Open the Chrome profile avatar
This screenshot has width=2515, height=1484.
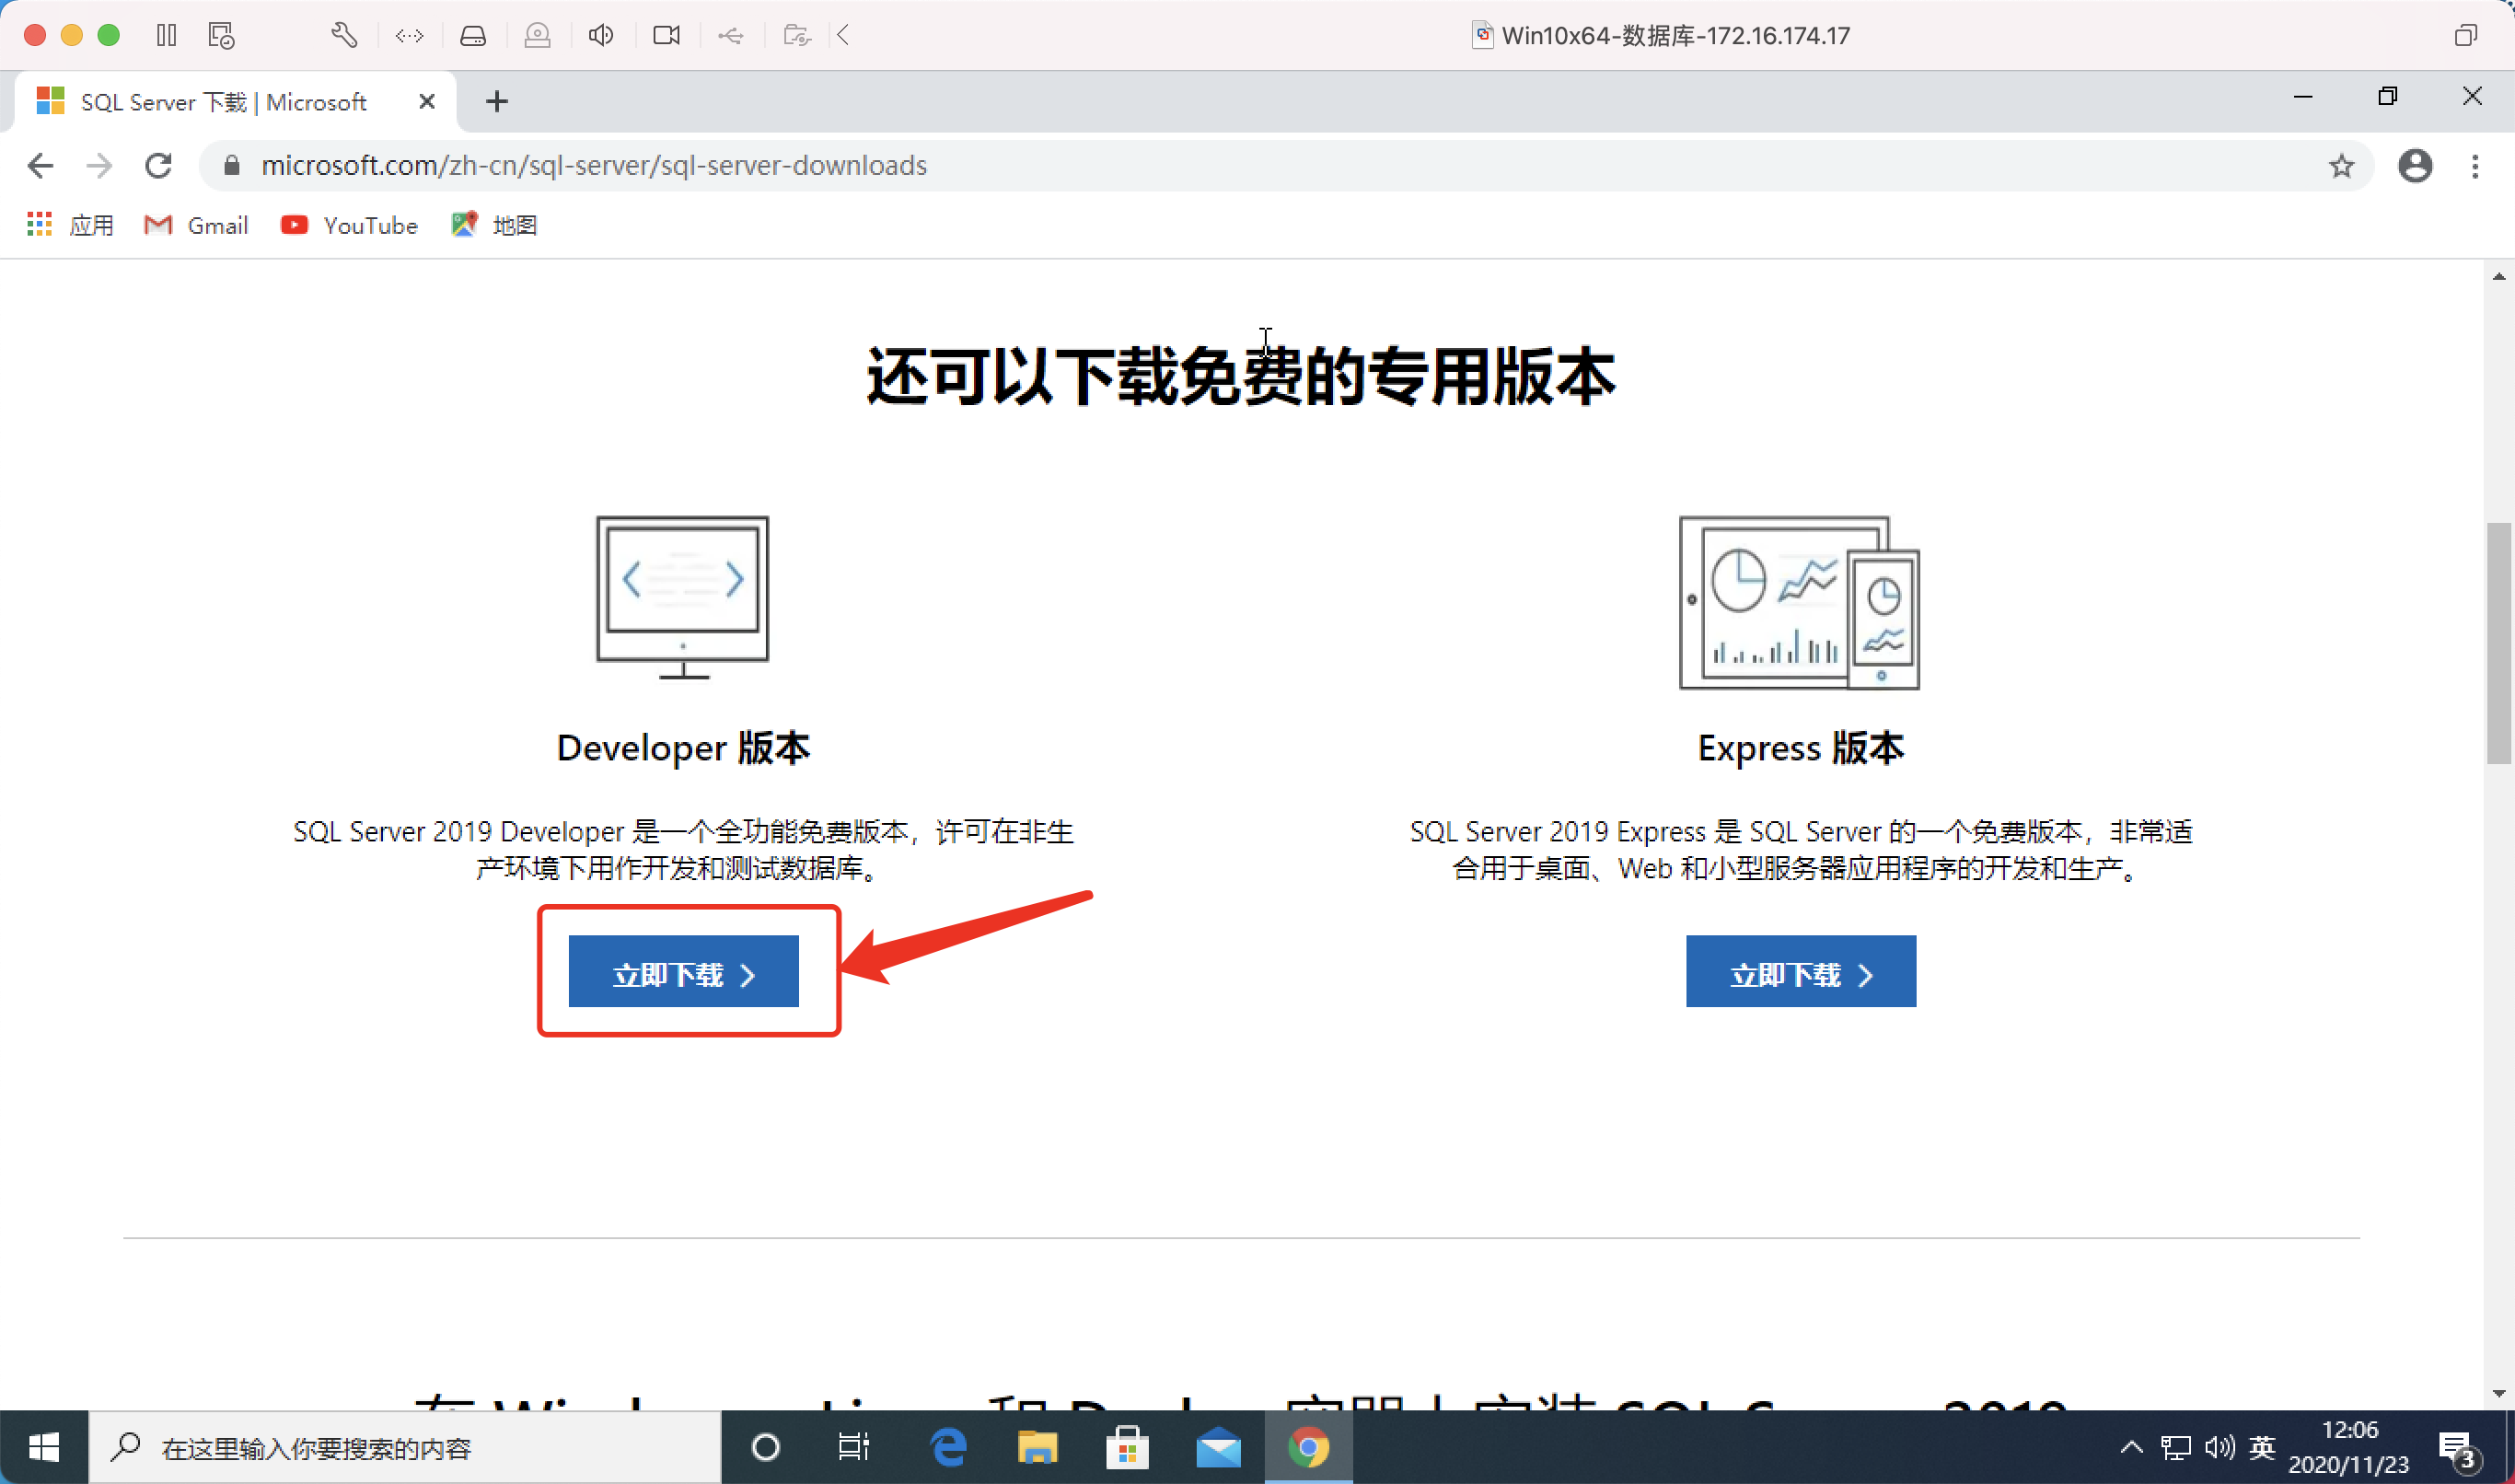coord(2415,166)
